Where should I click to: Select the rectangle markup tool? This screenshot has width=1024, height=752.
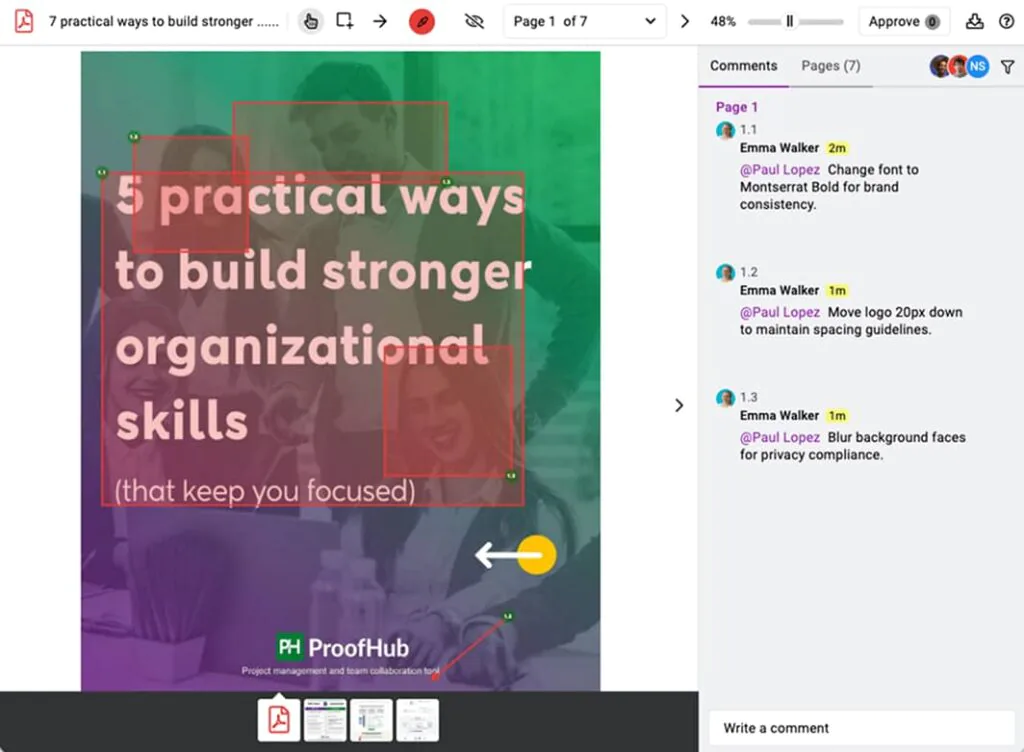345,21
